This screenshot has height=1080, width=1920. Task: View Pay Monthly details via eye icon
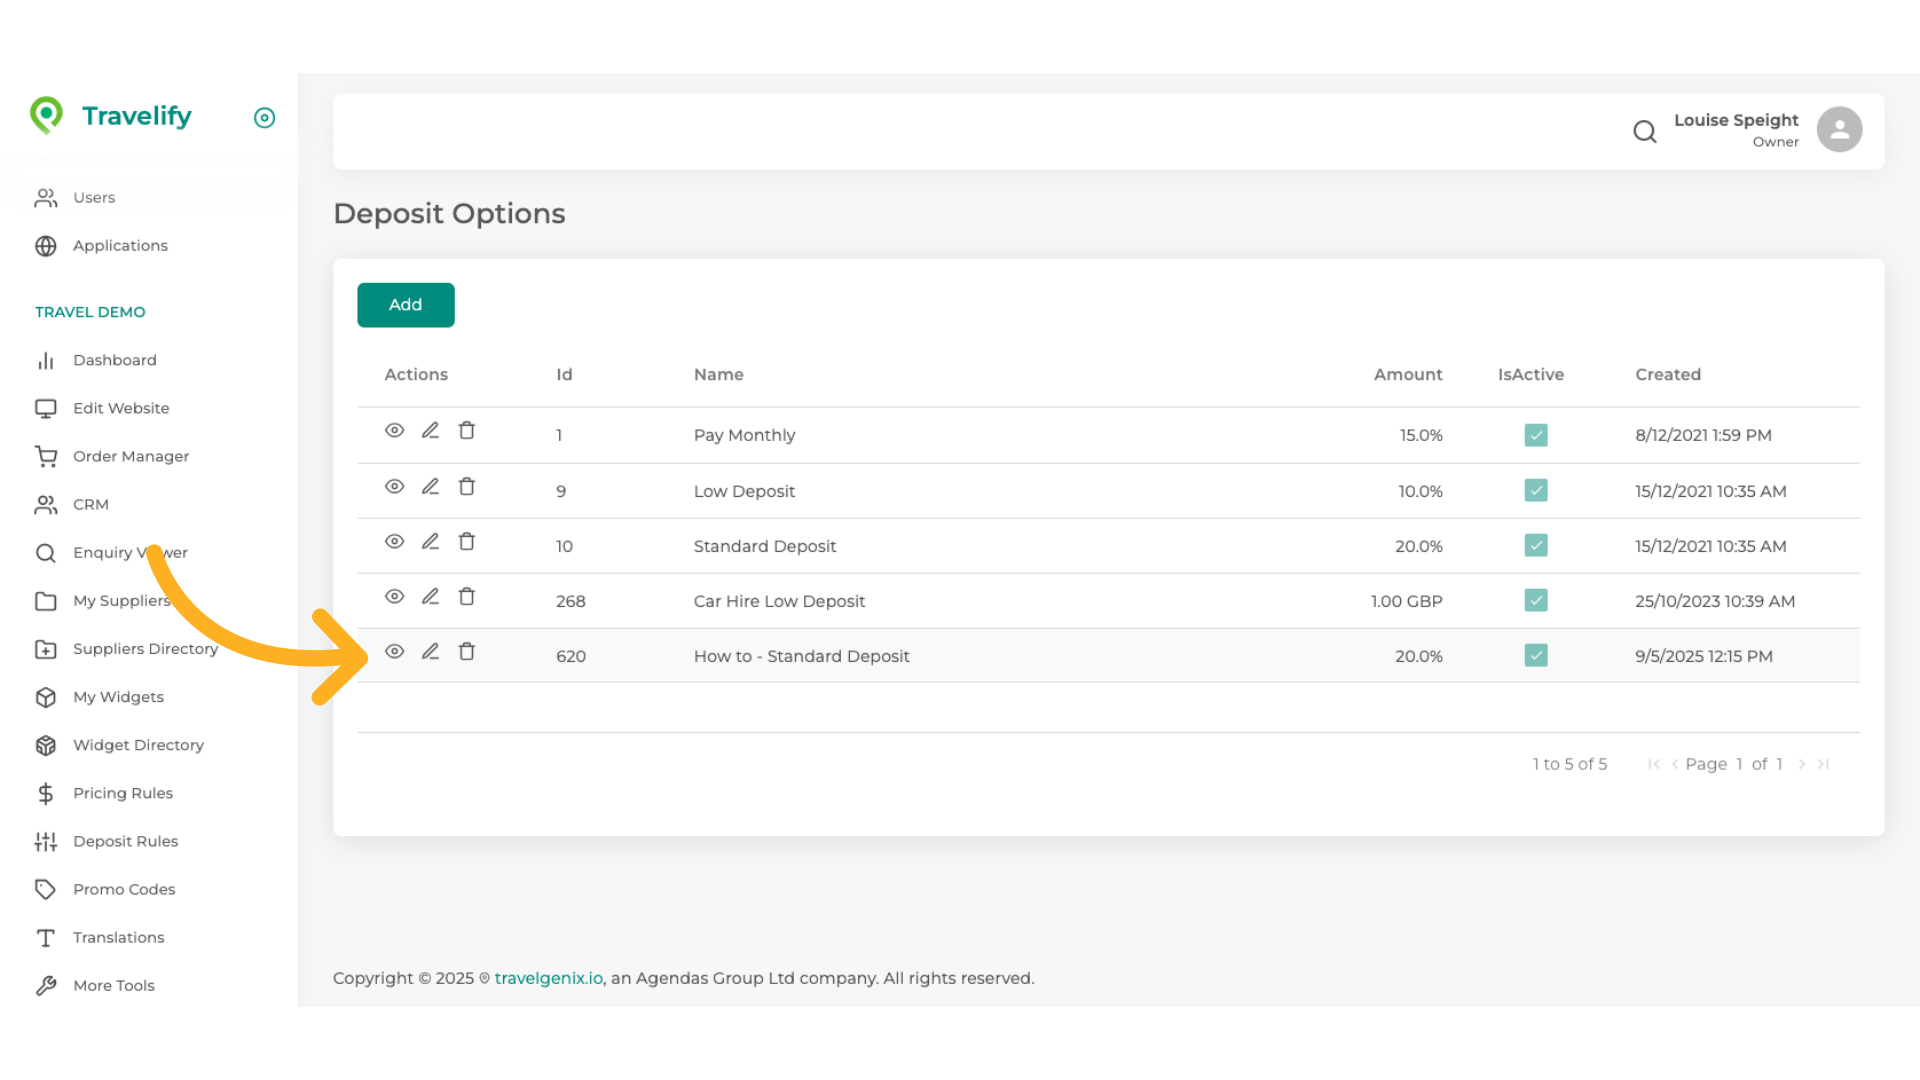click(394, 431)
